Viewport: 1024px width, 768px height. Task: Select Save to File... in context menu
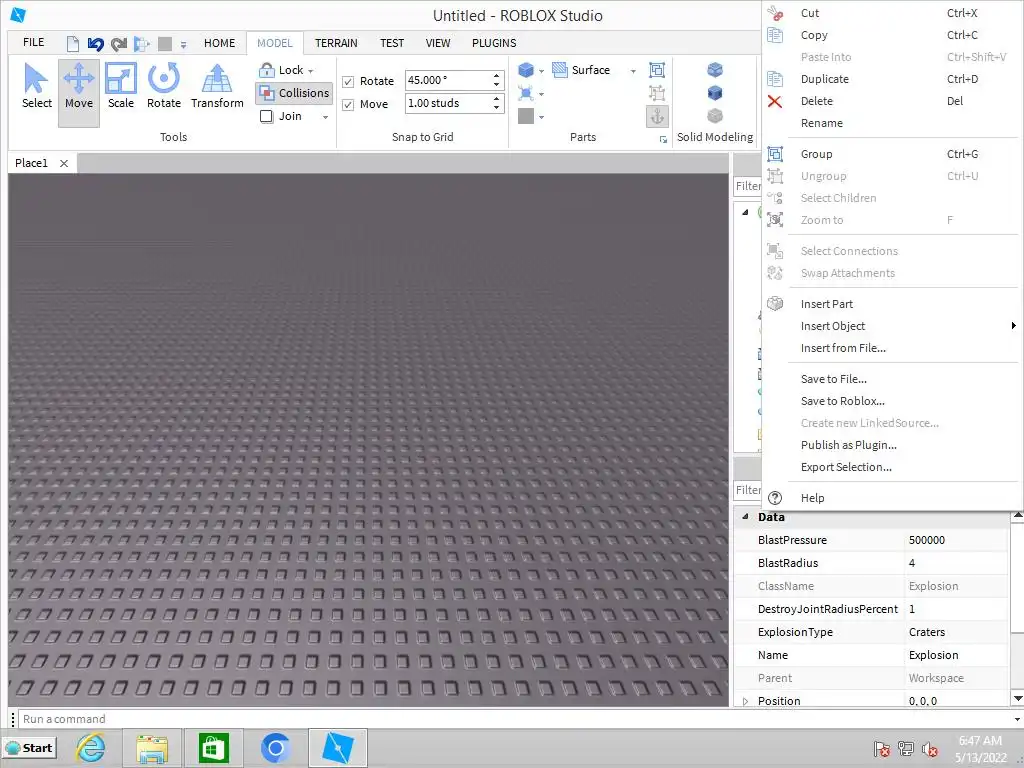tap(892, 379)
